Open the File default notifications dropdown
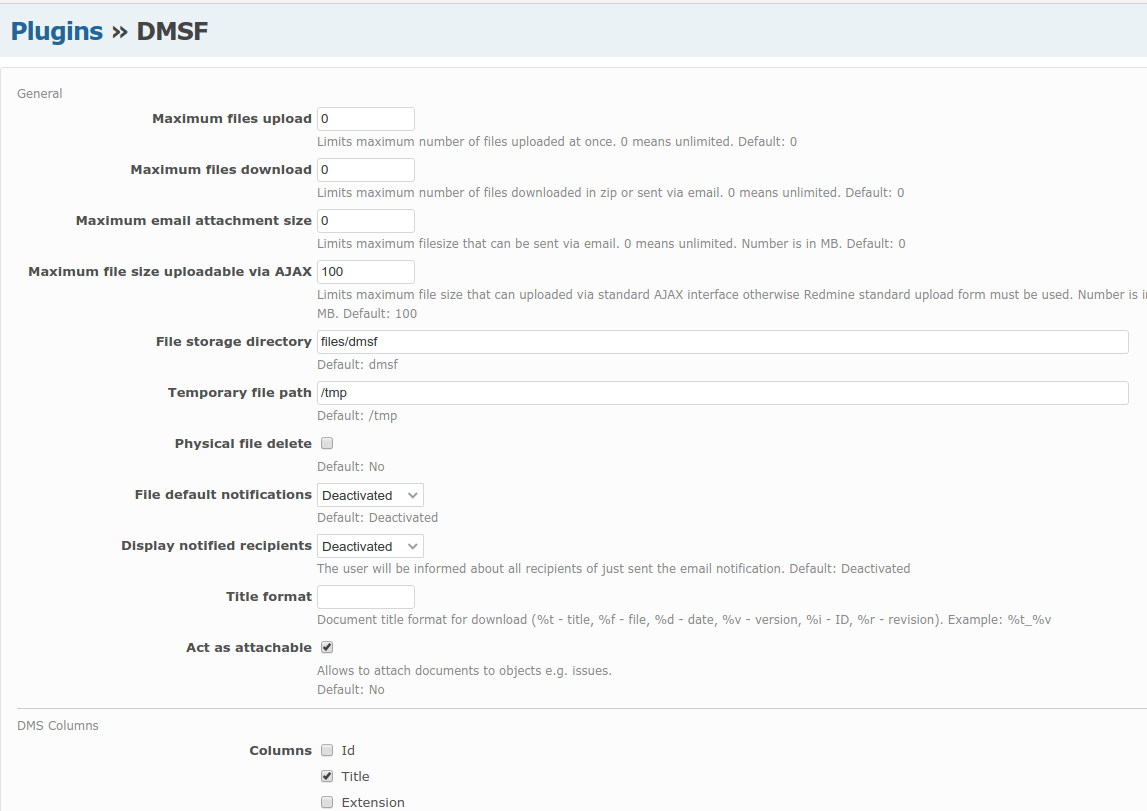The width and height of the screenshot is (1147, 811). [x=369, y=494]
